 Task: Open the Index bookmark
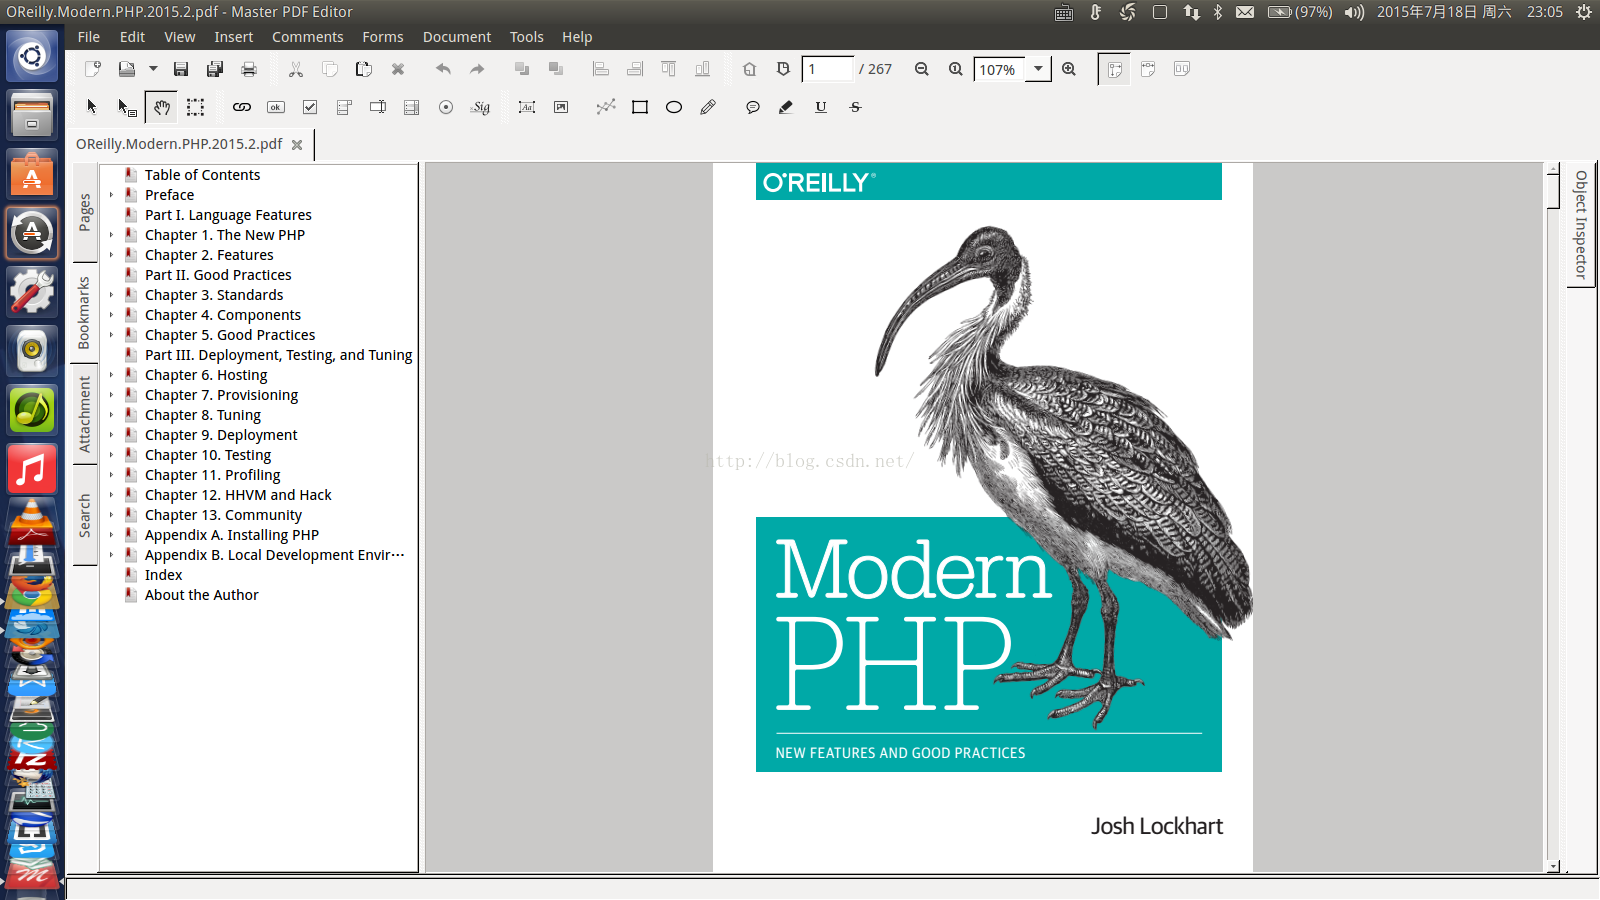click(x=163, y=575)
